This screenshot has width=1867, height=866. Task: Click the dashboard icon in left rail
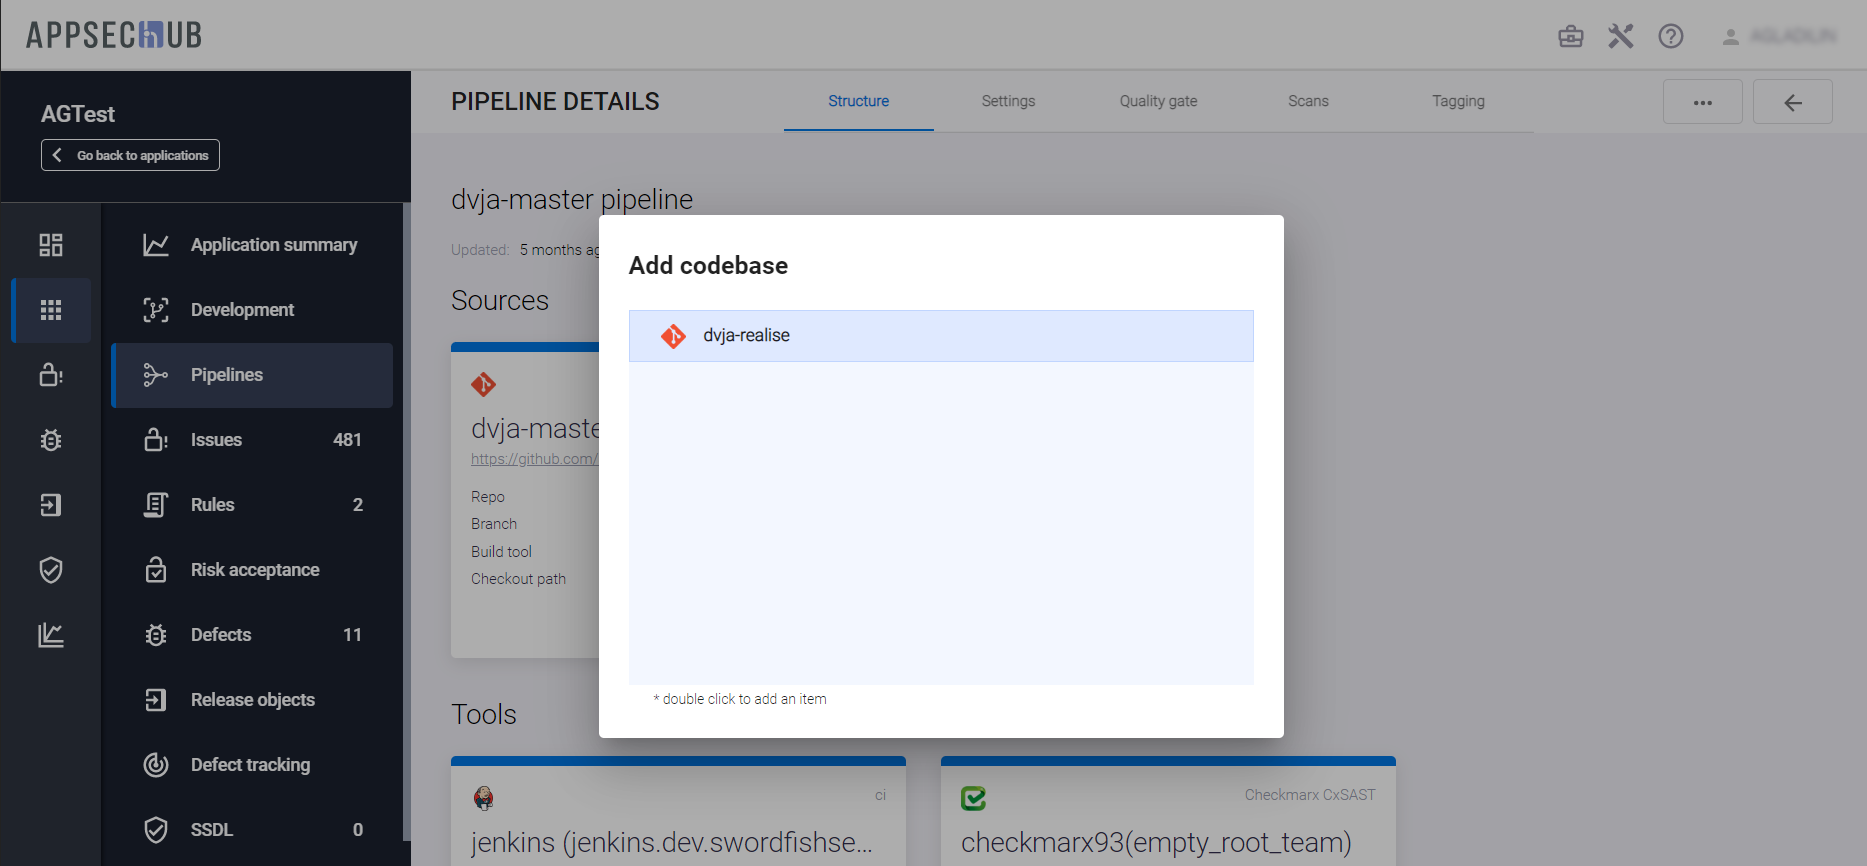[51, 245]
